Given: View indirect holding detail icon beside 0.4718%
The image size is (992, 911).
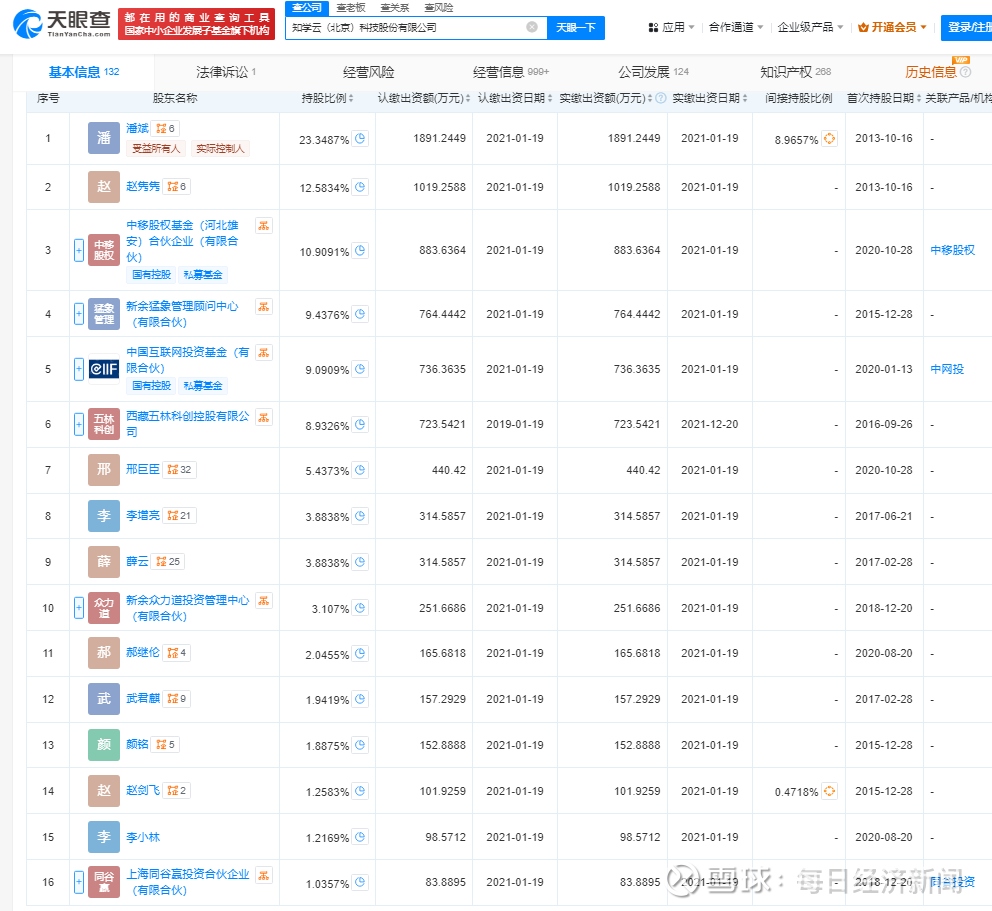Looking at the screenshot, I should tap(829, 791).
